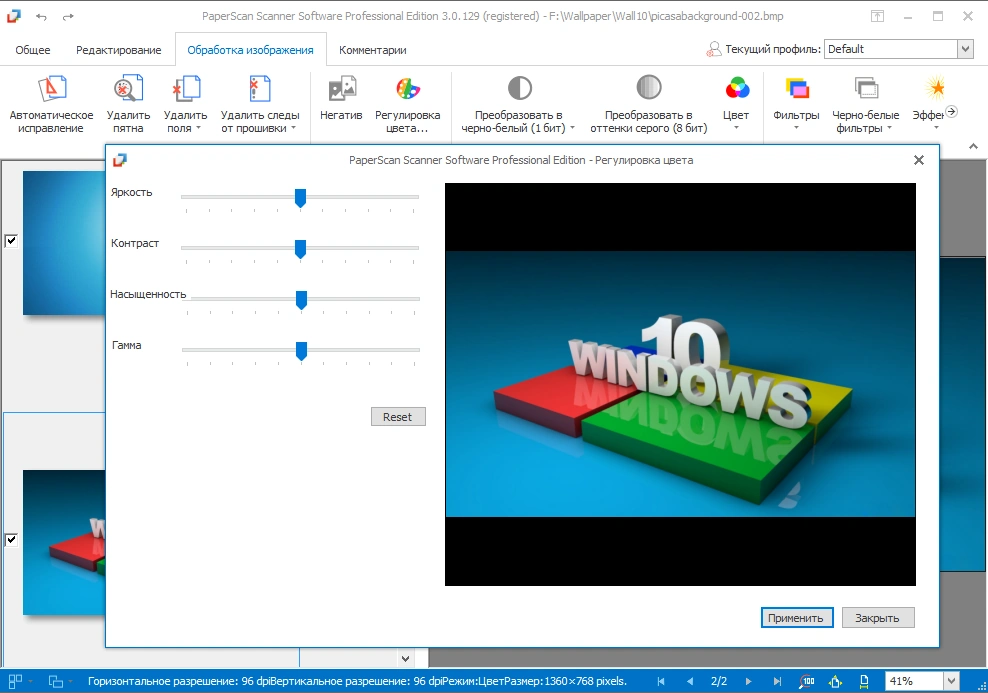Click the window arrangement icon in status bar
Image resolution: width=988 pixels, height=693 pixels.
click(56, 681)
